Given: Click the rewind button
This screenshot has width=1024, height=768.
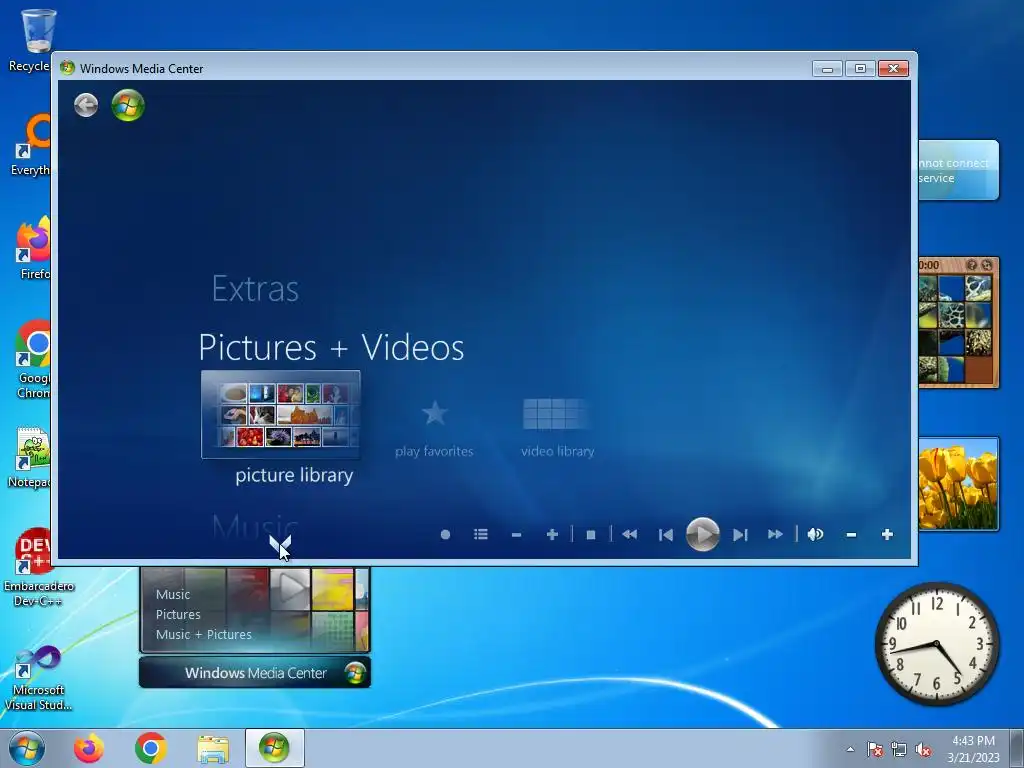Looking at the screenshot, I should (x=630, y=535).
